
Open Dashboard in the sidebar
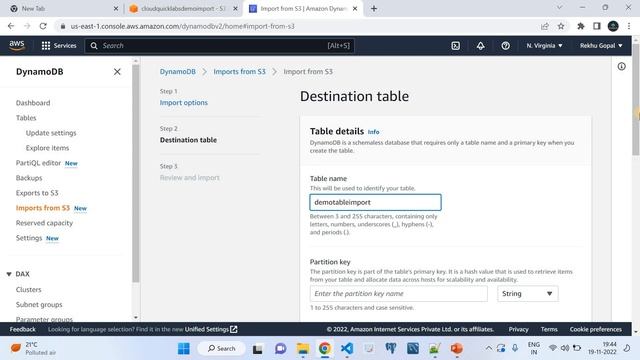tap(33, 103)
